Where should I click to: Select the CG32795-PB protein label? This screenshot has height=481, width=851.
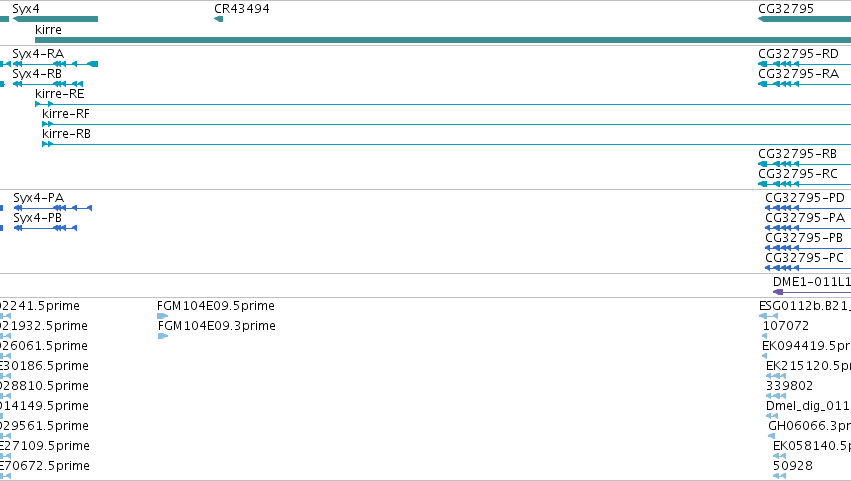click(804, 238)
